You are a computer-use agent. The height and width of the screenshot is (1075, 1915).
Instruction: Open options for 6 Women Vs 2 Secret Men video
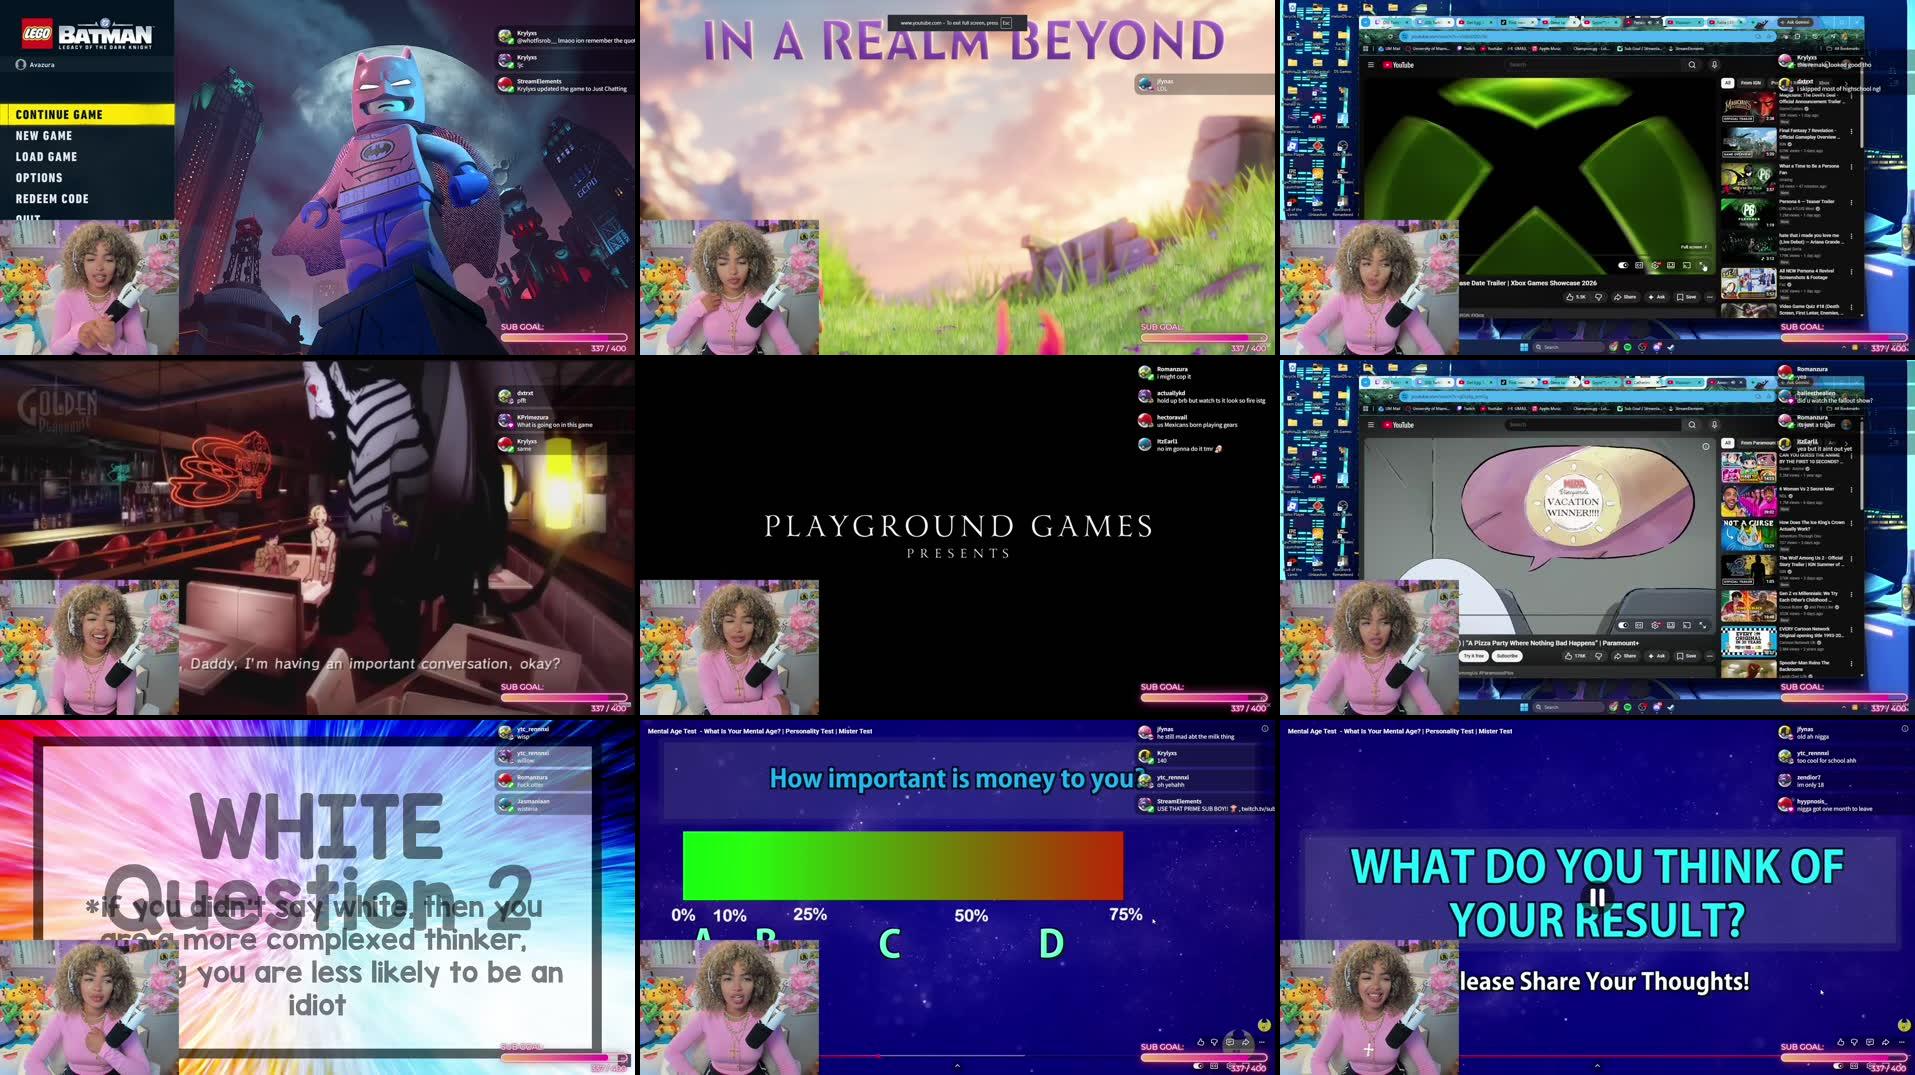click(1851, 489)
